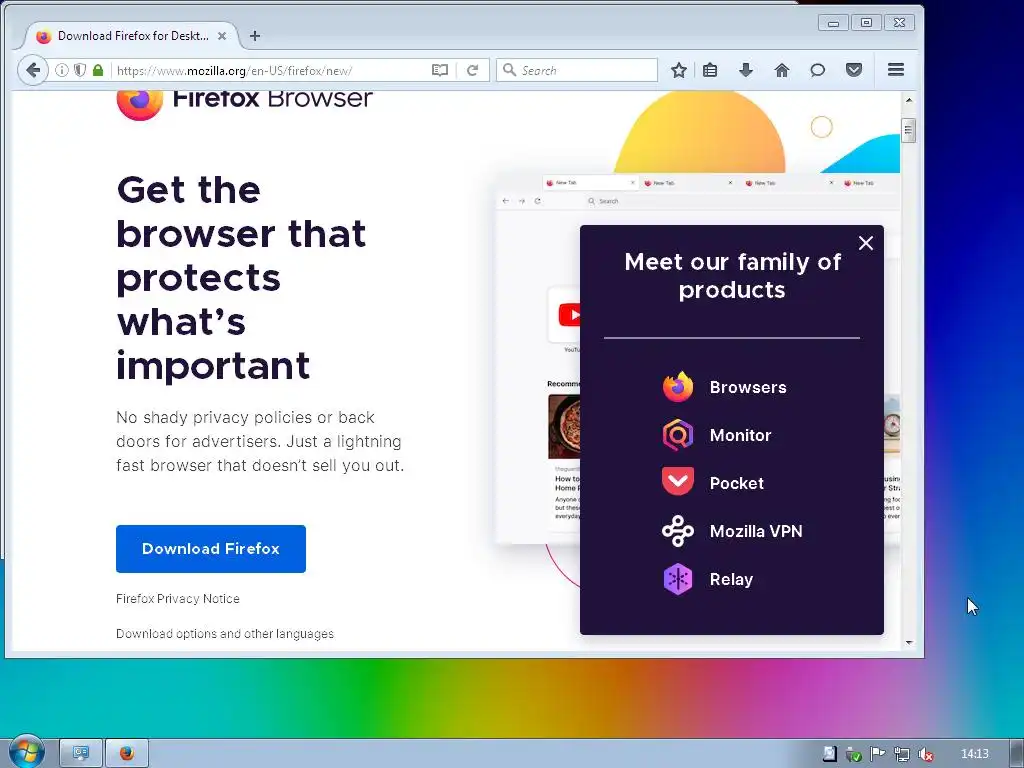The image size is (1024, 768).
Task: Click the YouTube tile in browser mockup
Action: click(565, 315)
